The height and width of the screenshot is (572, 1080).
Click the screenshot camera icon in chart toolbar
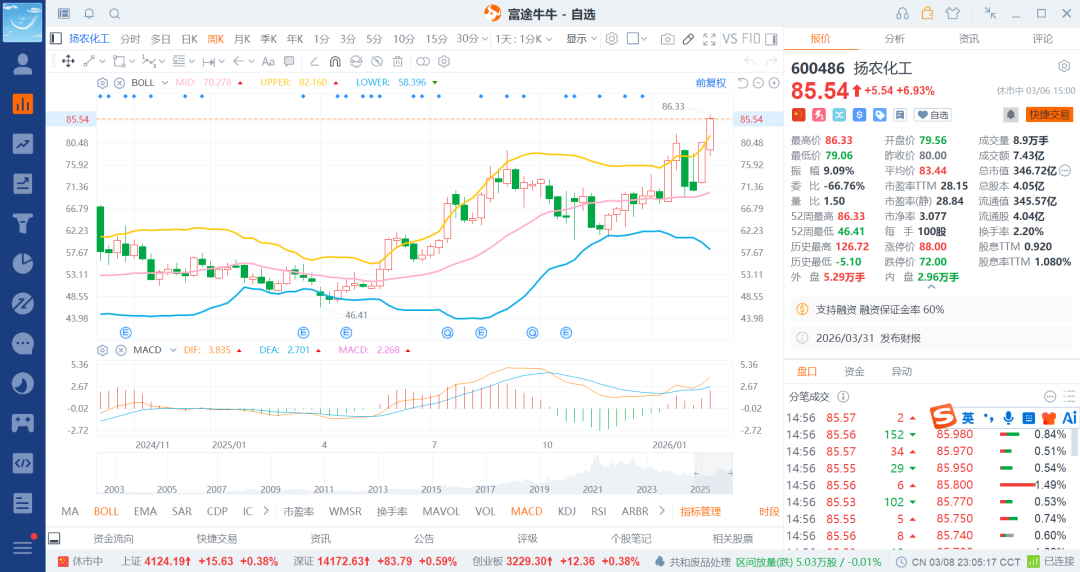coord(667,39)
